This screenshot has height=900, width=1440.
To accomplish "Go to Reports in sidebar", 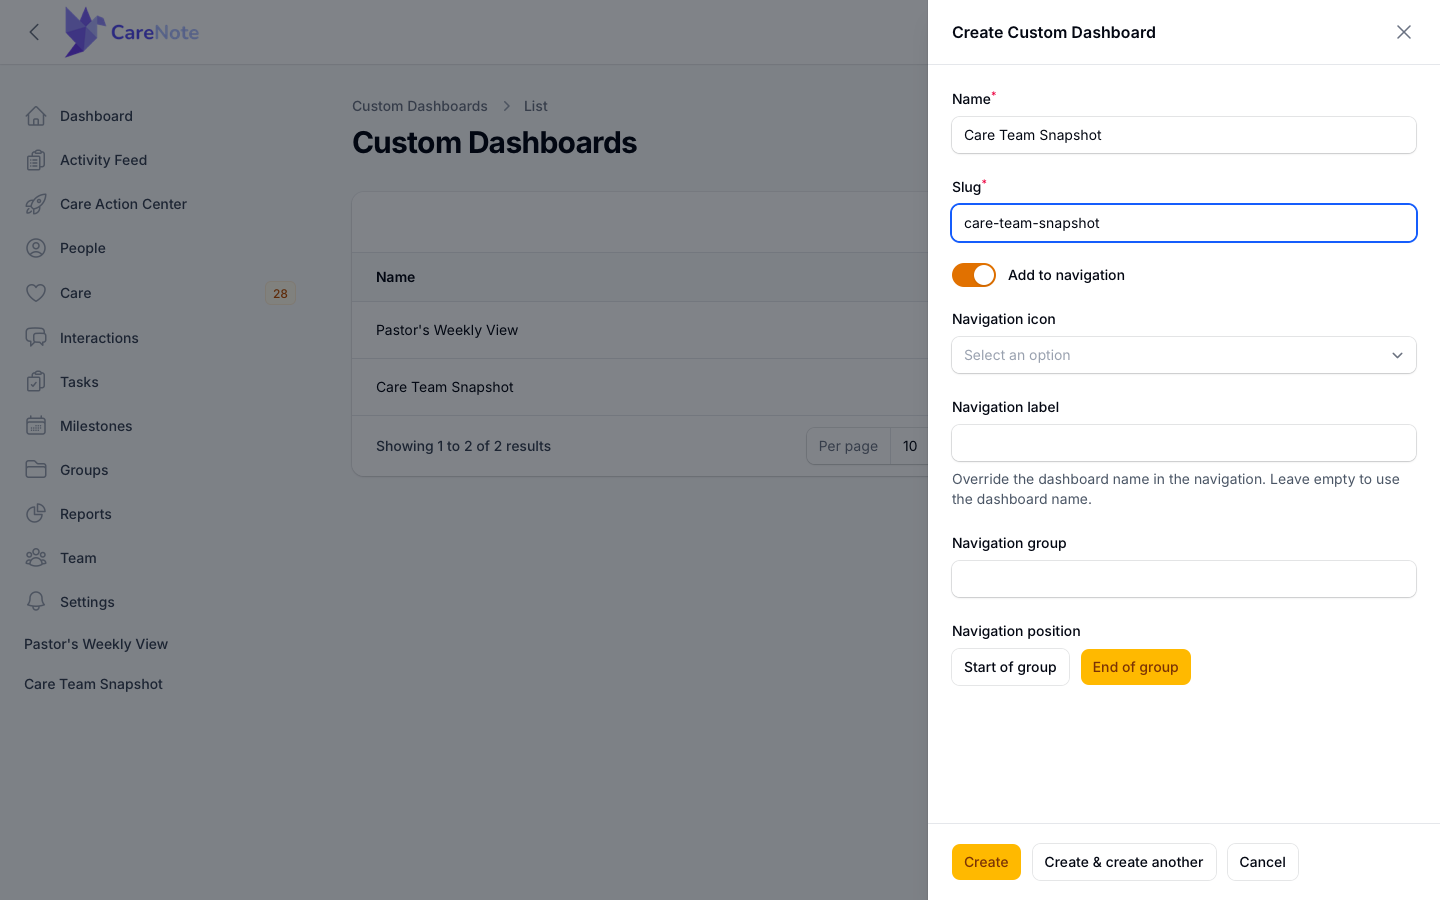I will 86,514.
